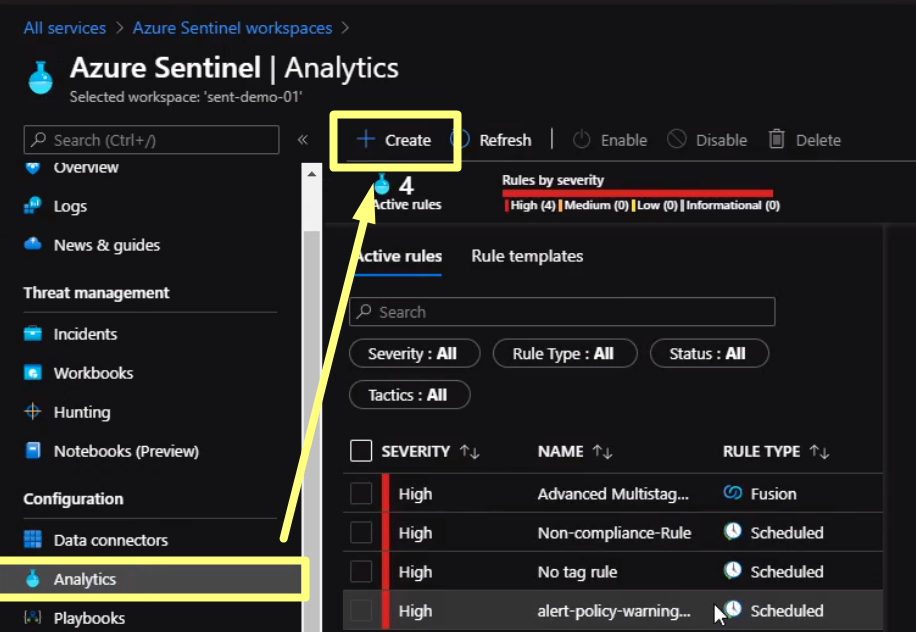Viewport: 916px width, 632px height.
Task: Open the Status : All filter dropdown
Action: coord(708,354)
